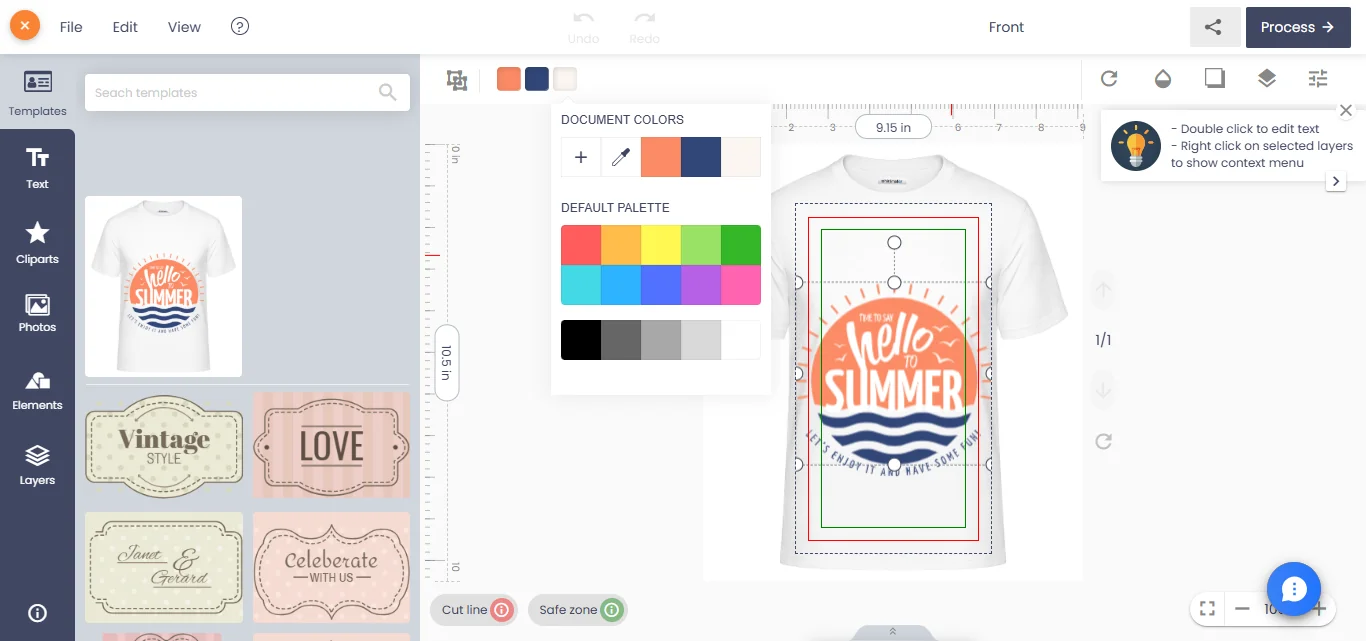
Task: Click the rotation handle above design
Action: 894,243
